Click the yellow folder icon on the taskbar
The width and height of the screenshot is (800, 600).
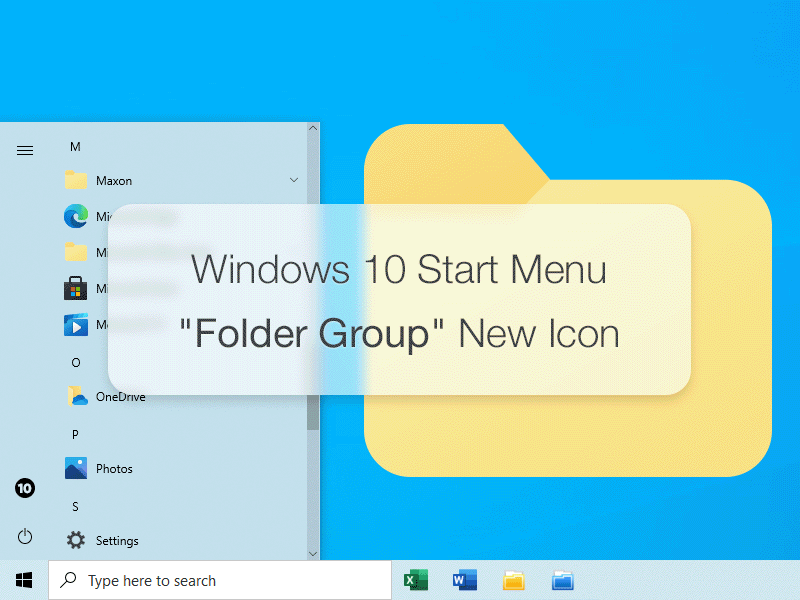513,580
